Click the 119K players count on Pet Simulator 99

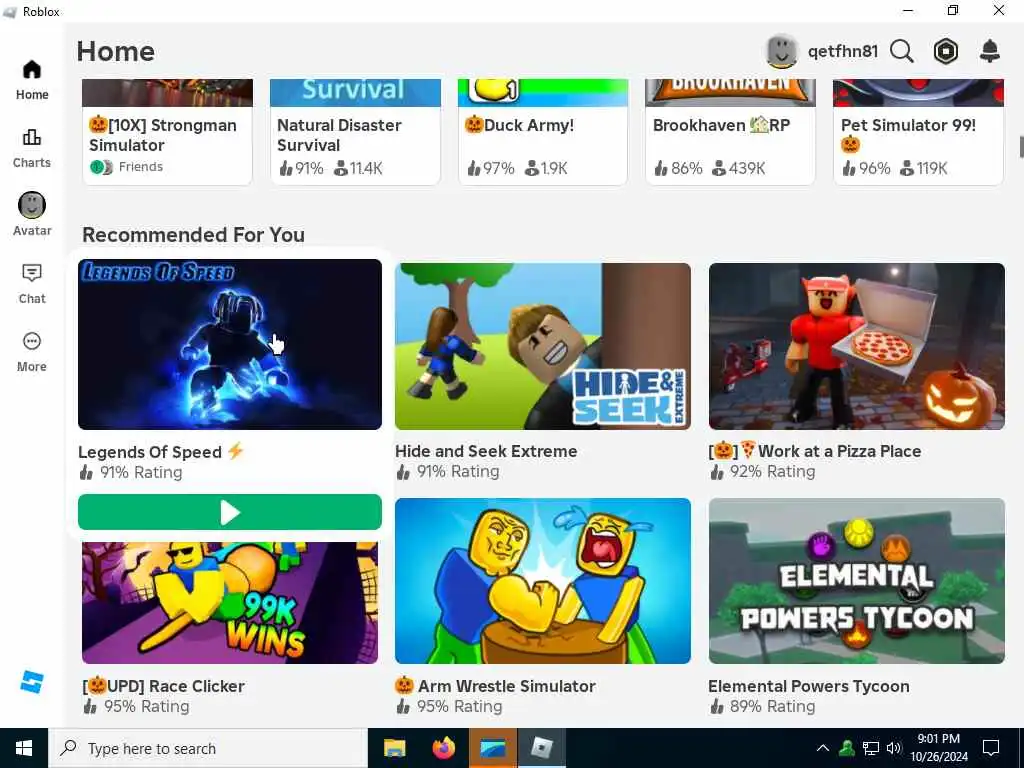pos(923,168)
